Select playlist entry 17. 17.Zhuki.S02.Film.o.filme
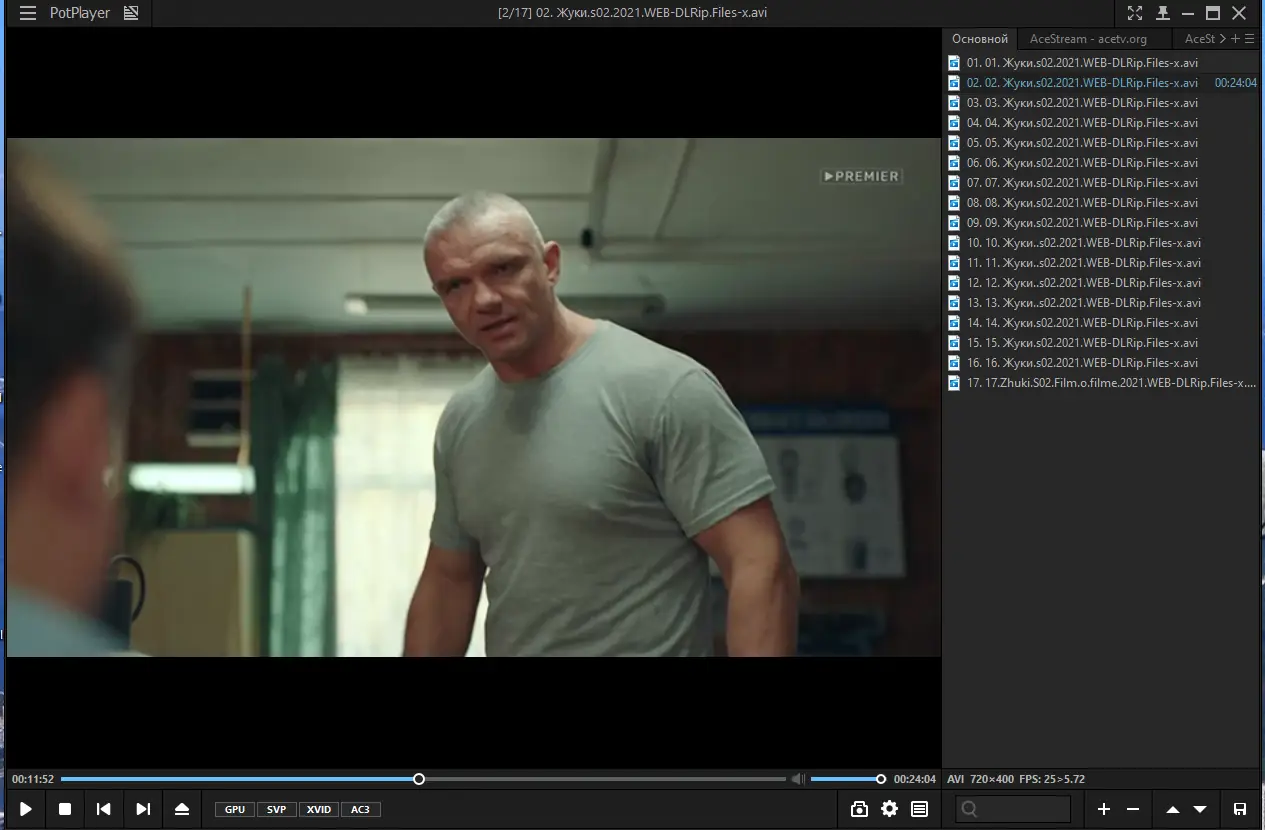 1102,383
